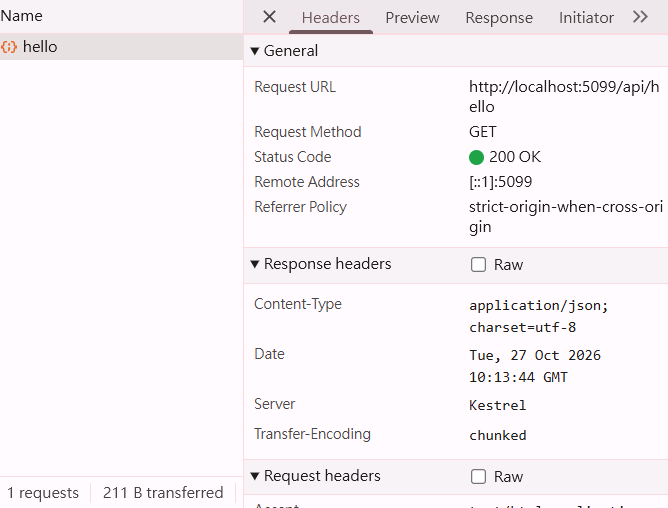Click the Content-Type header name
This screenshot has width=668, height=508.
298,304
